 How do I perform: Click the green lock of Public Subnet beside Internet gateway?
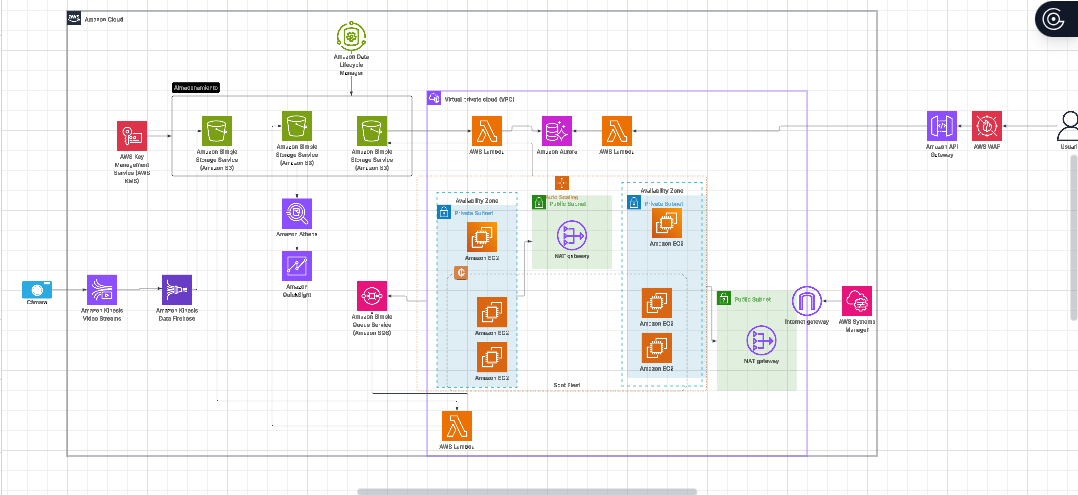[x=724, y=298]
